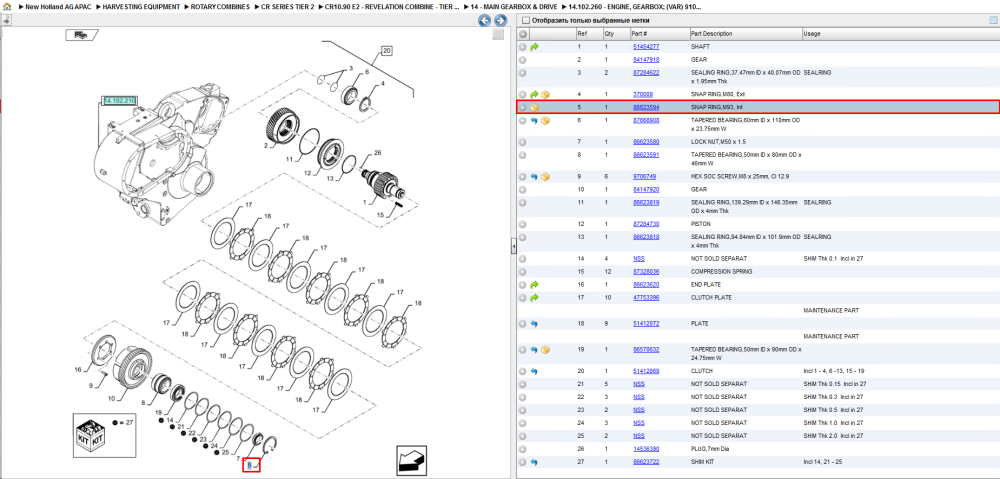Click callout number 20 box in diagram
The image size is (1000, 479).
coord(387,50)
